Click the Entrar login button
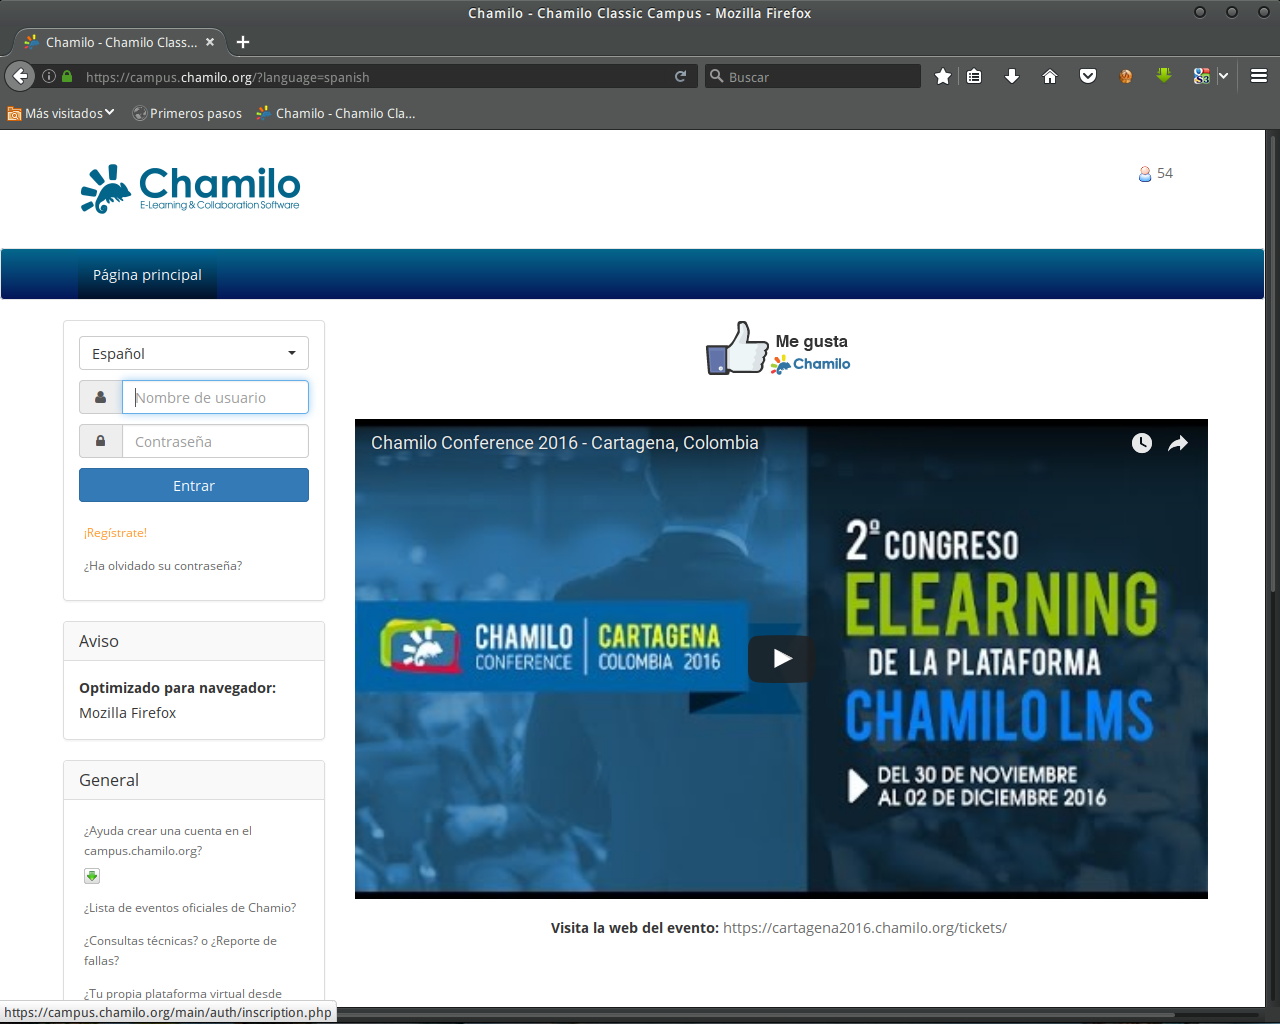The image size is (1280, 1024). [193, 484]
